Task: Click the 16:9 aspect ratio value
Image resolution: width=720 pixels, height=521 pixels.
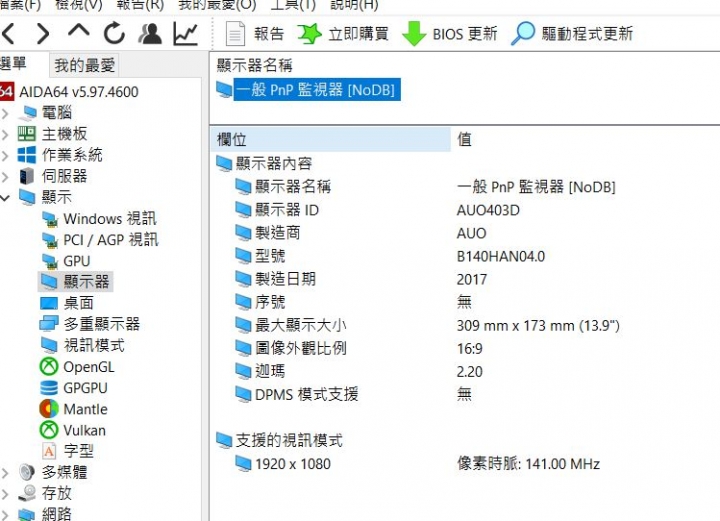Action: [x=469, y=349]
